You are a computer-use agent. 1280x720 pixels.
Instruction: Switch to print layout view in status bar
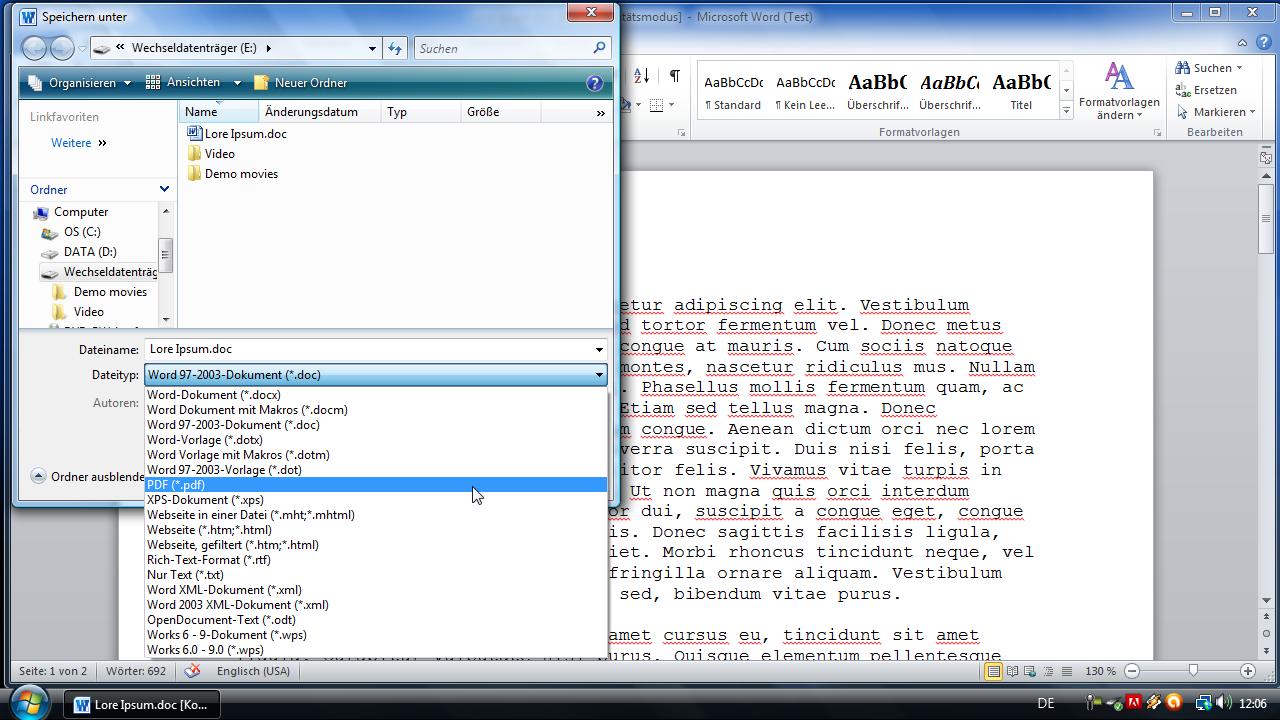pyautogui.click(x=993, y=671)
